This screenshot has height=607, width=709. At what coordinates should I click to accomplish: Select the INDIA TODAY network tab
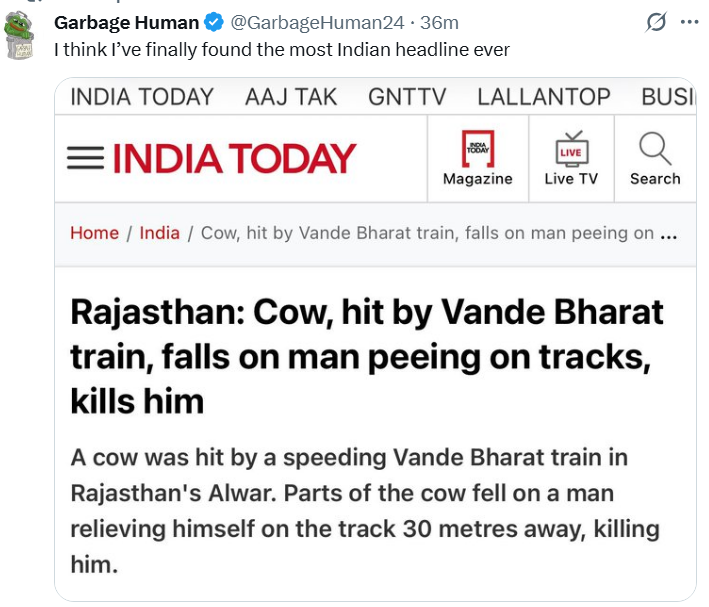(142, 97)
